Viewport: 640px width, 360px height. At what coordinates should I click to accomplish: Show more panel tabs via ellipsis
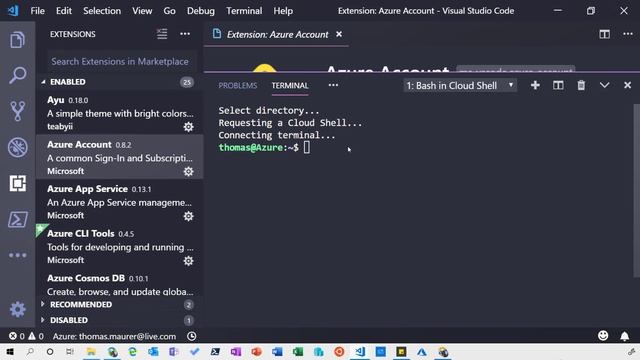[x=333, y=85]
